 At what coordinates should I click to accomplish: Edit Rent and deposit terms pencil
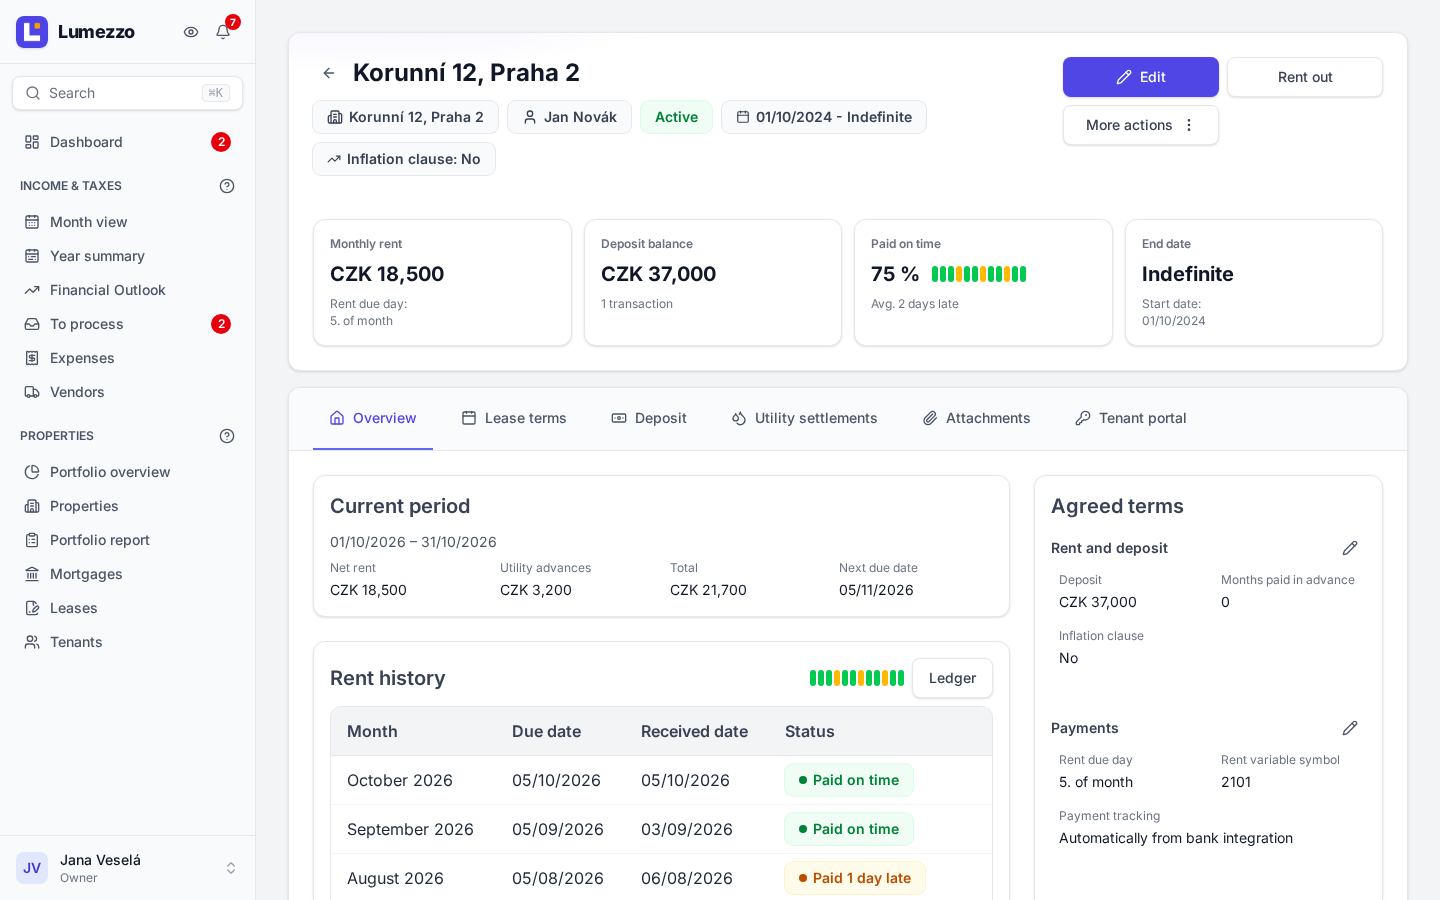coord(1350,548)
